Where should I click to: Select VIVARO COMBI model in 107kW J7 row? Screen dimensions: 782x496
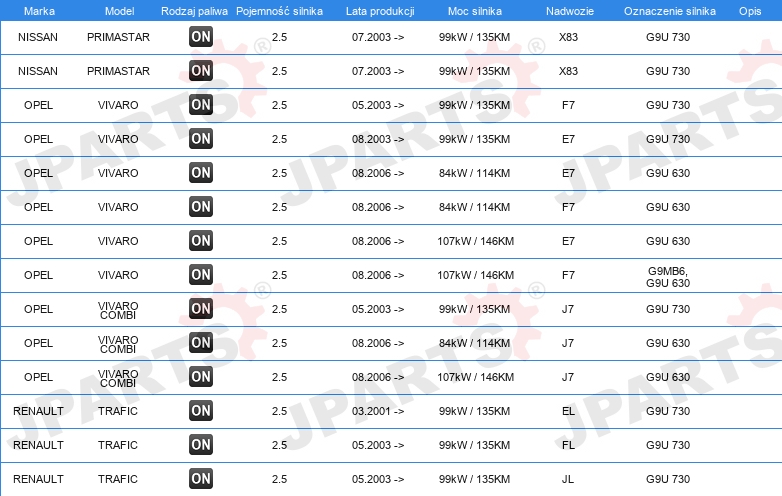pyautogui.click(x=118, y=378)
